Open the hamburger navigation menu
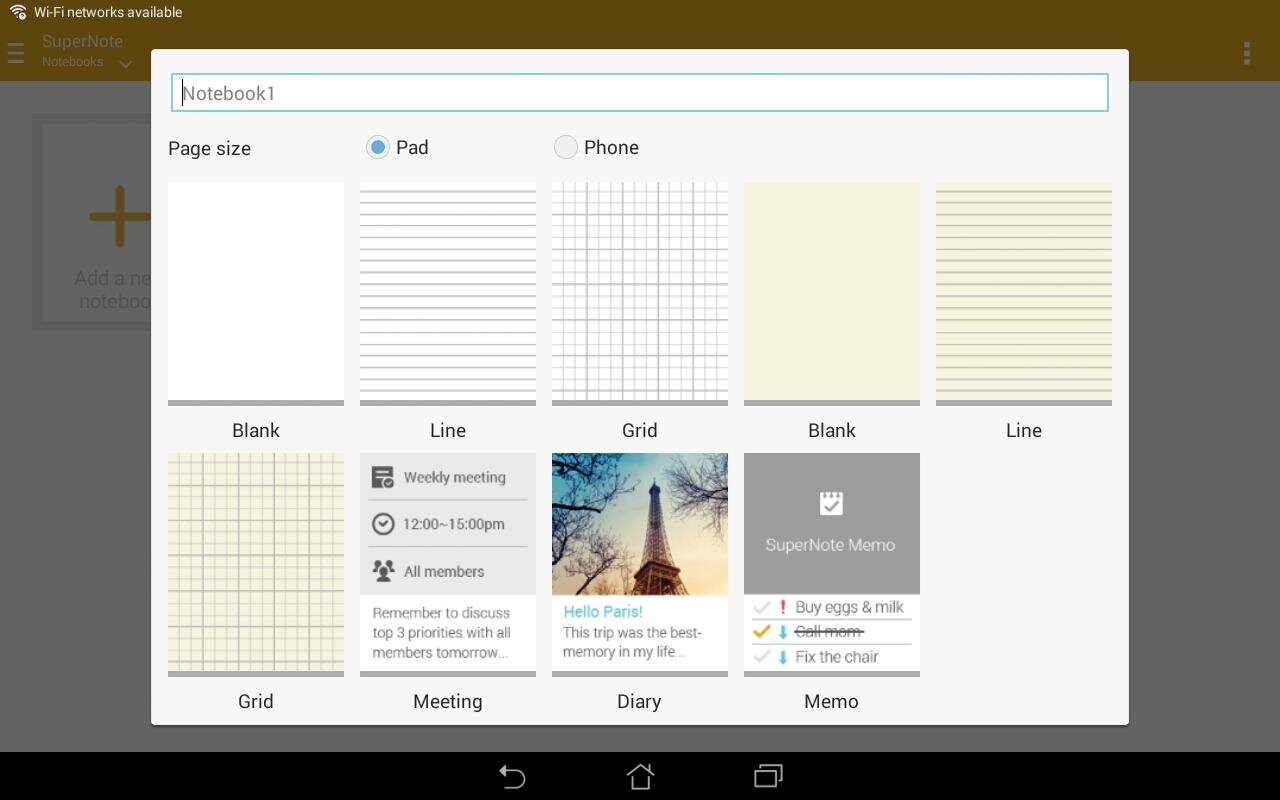 pyautogui.click(x=15, y=53)
